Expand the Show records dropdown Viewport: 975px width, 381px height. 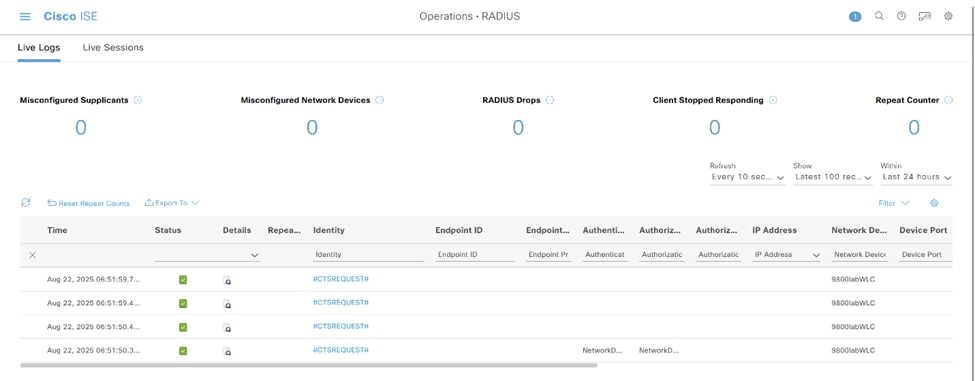click(833, 177)
